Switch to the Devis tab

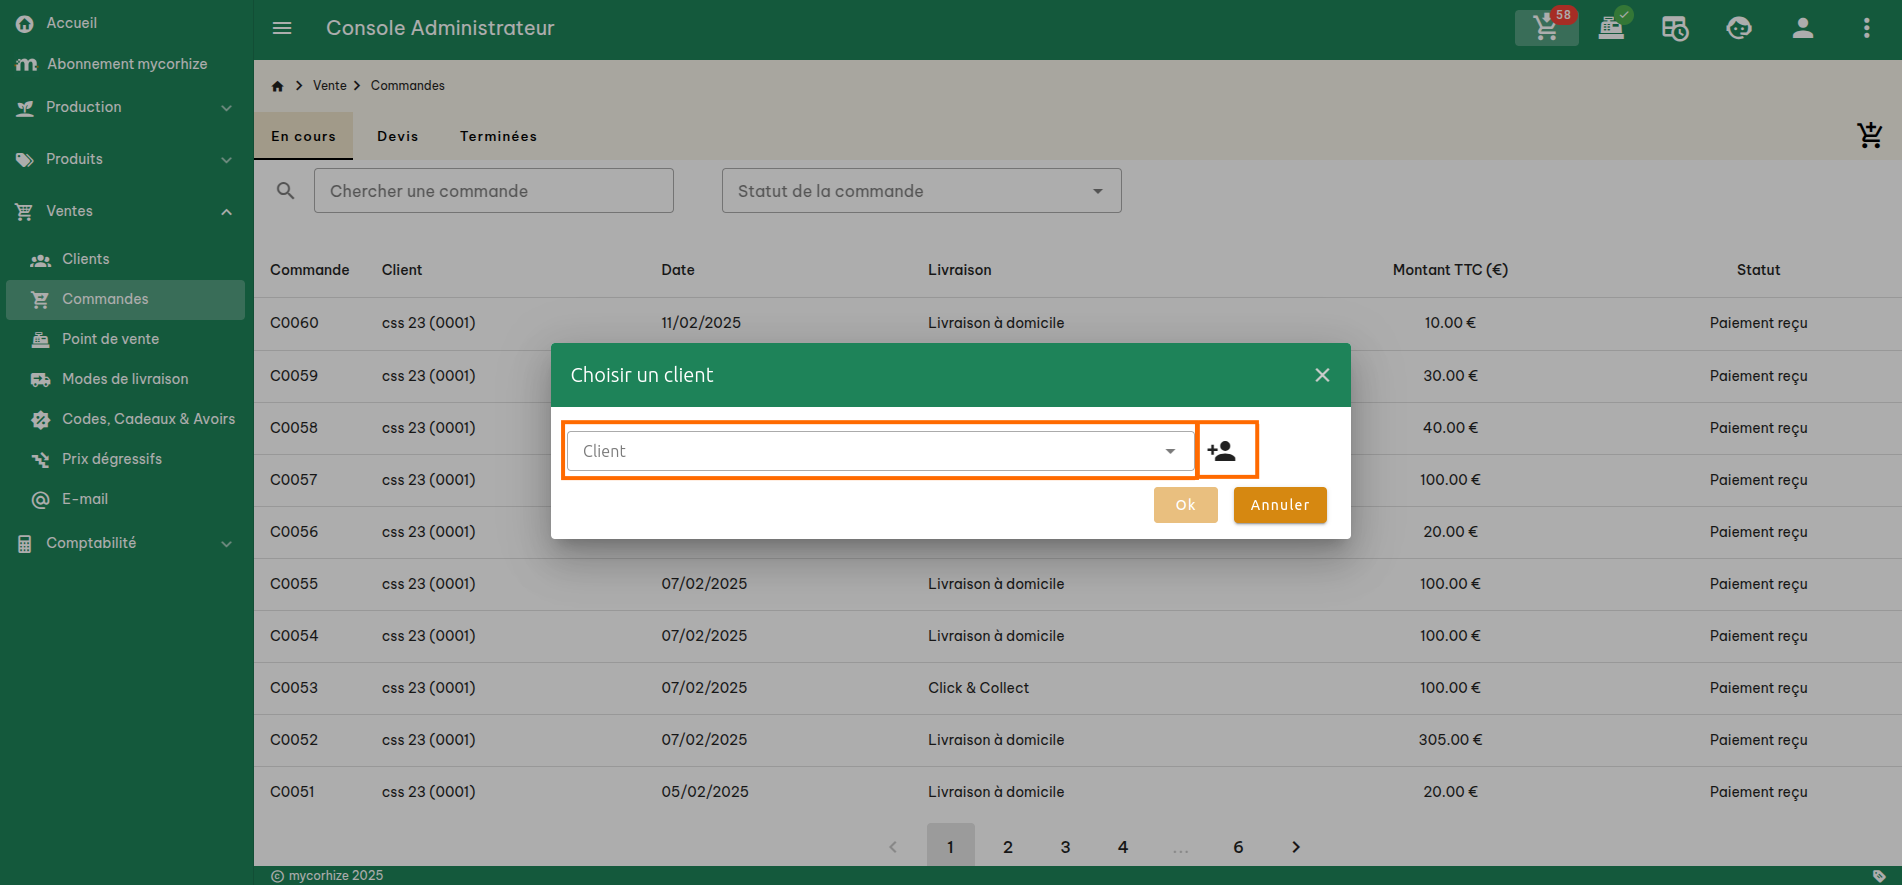[398, 136]
